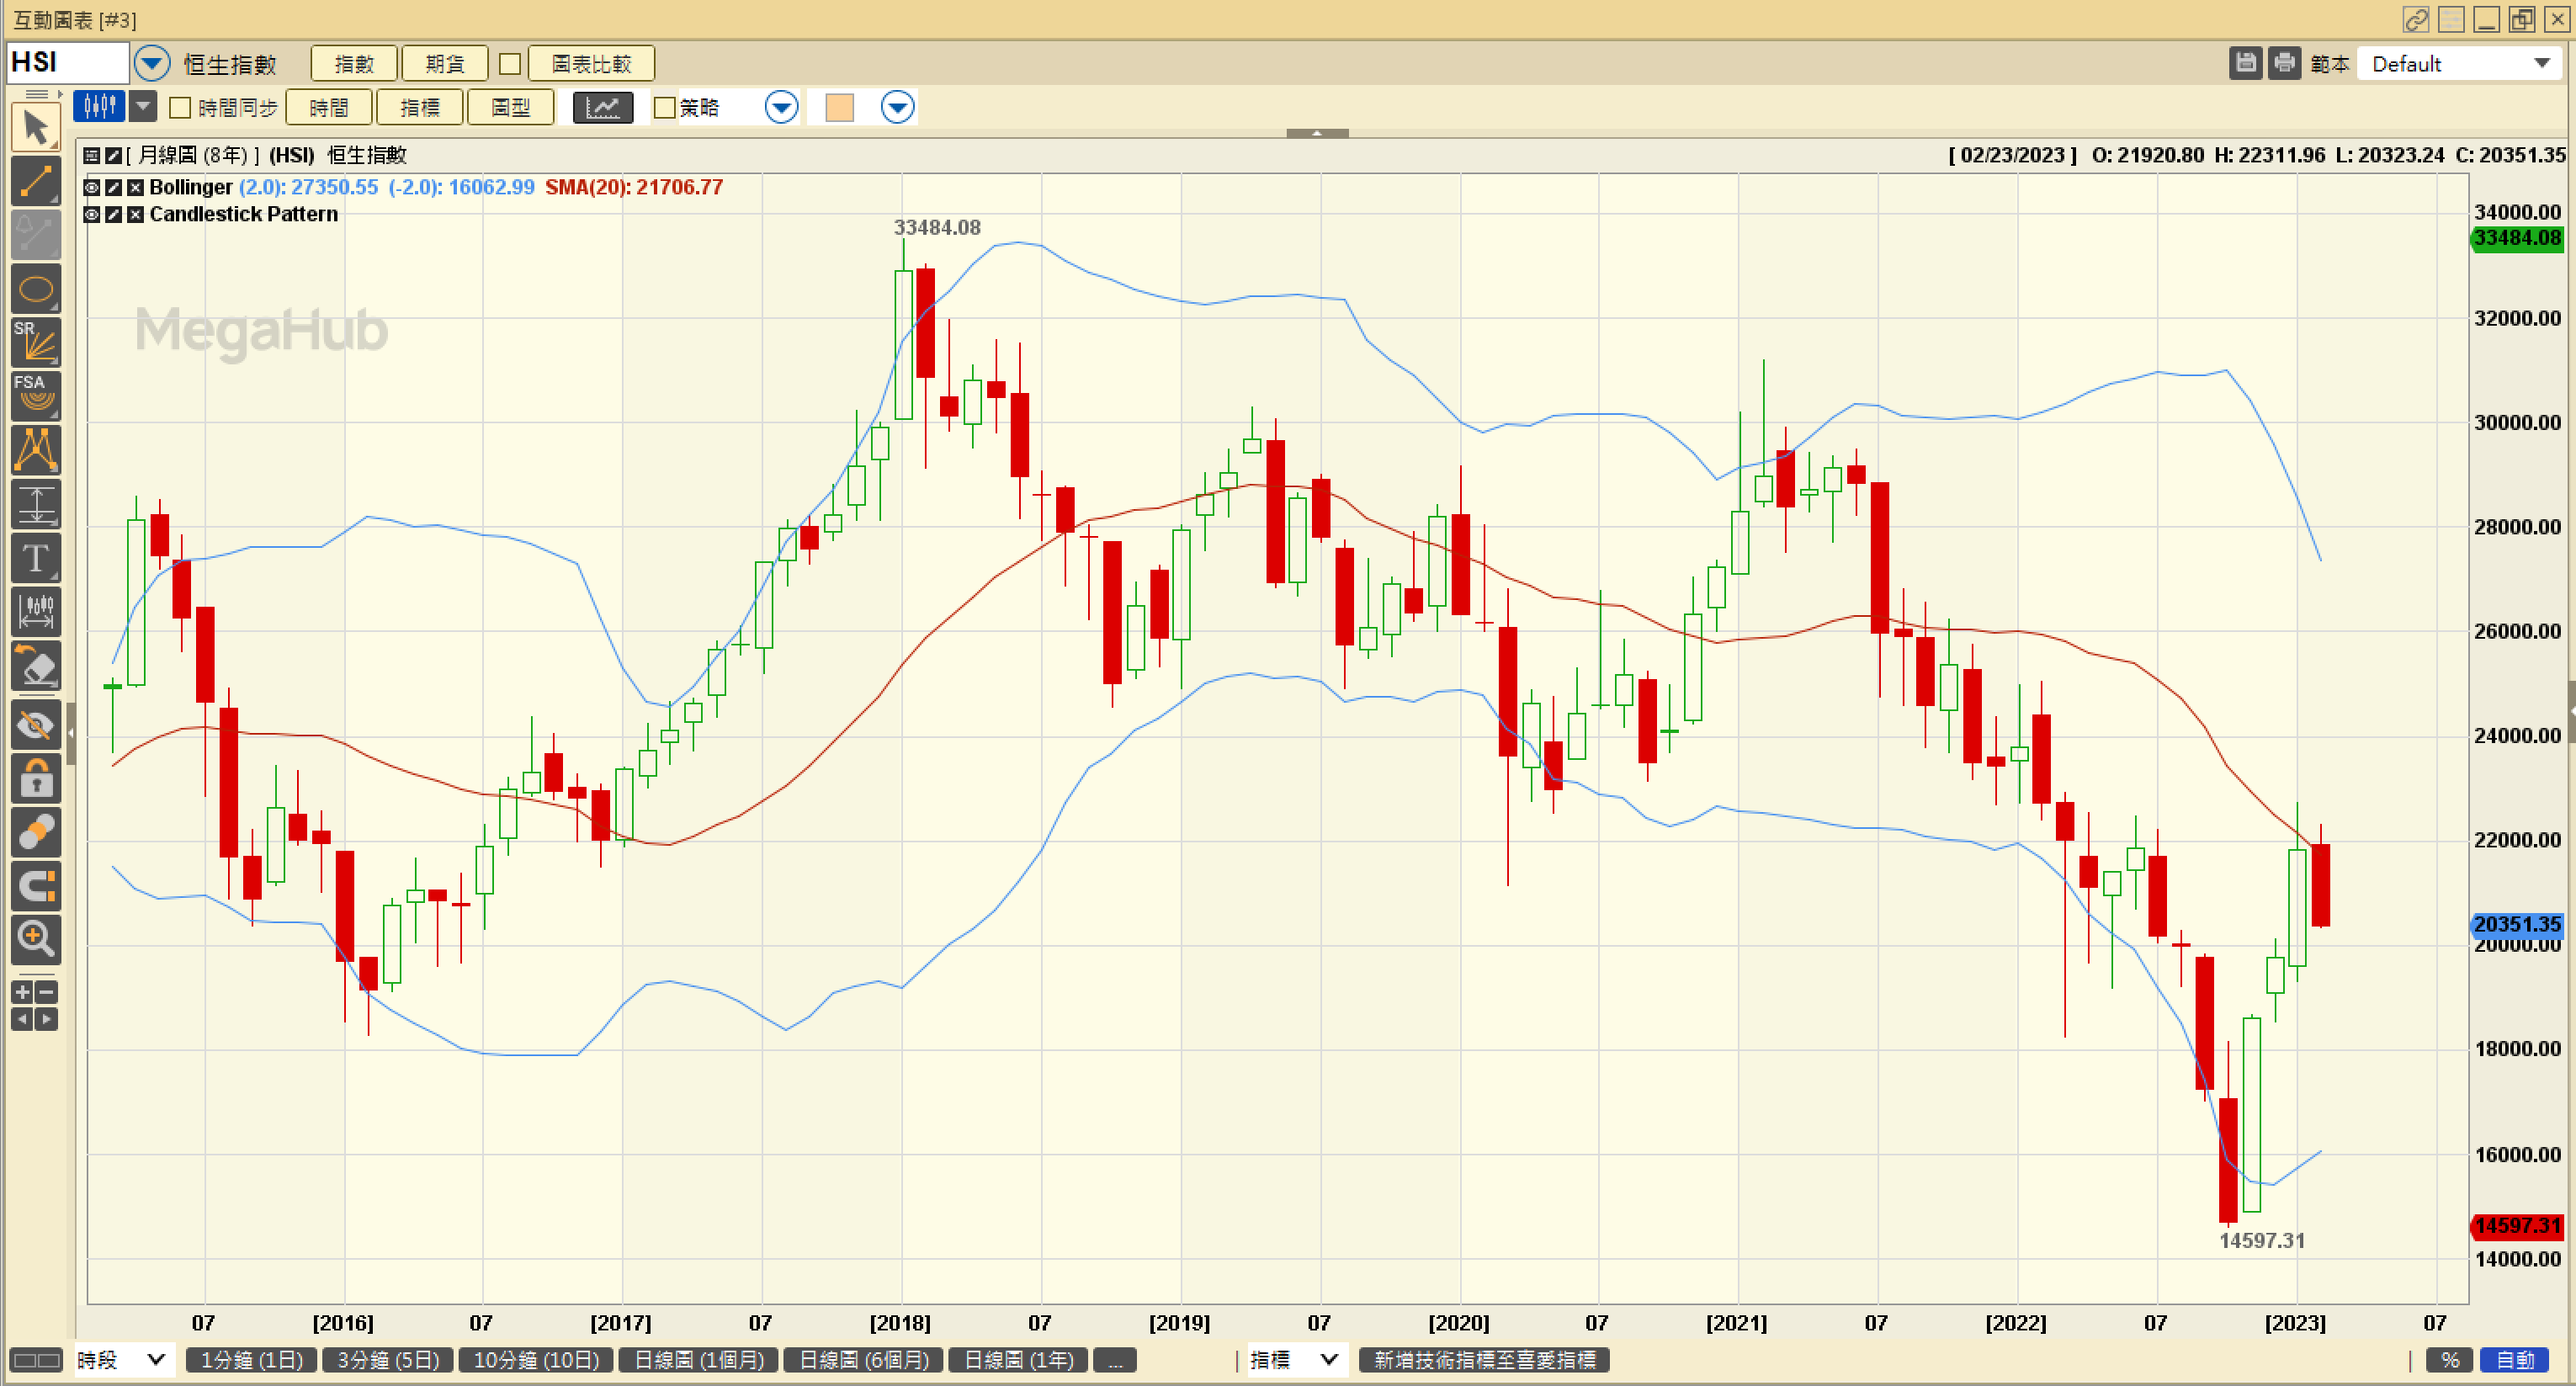2576x1386 pixels.
Task: Open the Default template dropdown
Action: (x=2541, y=64)
